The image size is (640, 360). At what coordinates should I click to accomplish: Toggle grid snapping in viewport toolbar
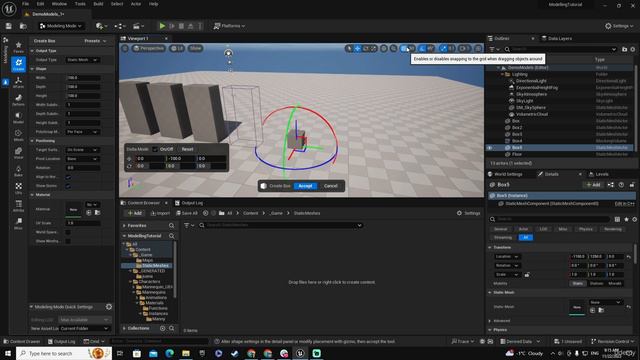coord(404,48)
